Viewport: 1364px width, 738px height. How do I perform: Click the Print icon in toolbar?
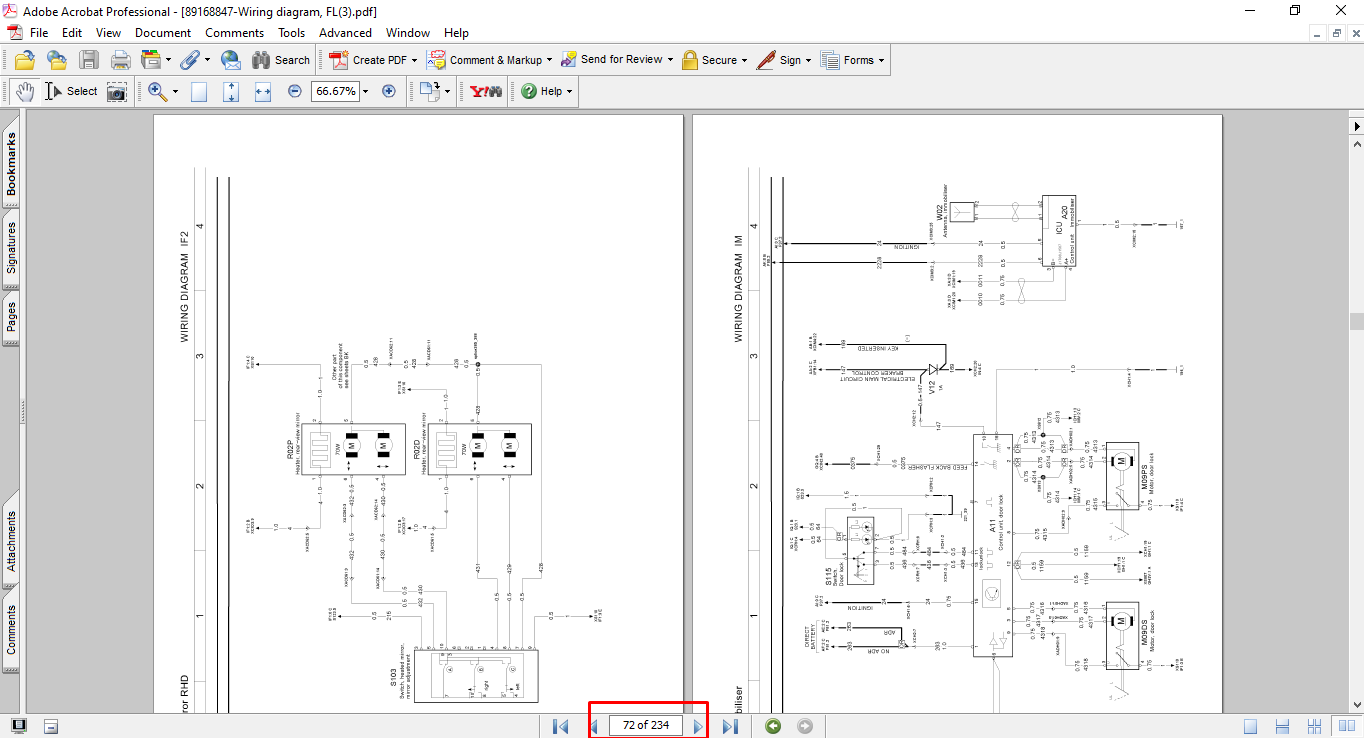[x=121, y=60]
